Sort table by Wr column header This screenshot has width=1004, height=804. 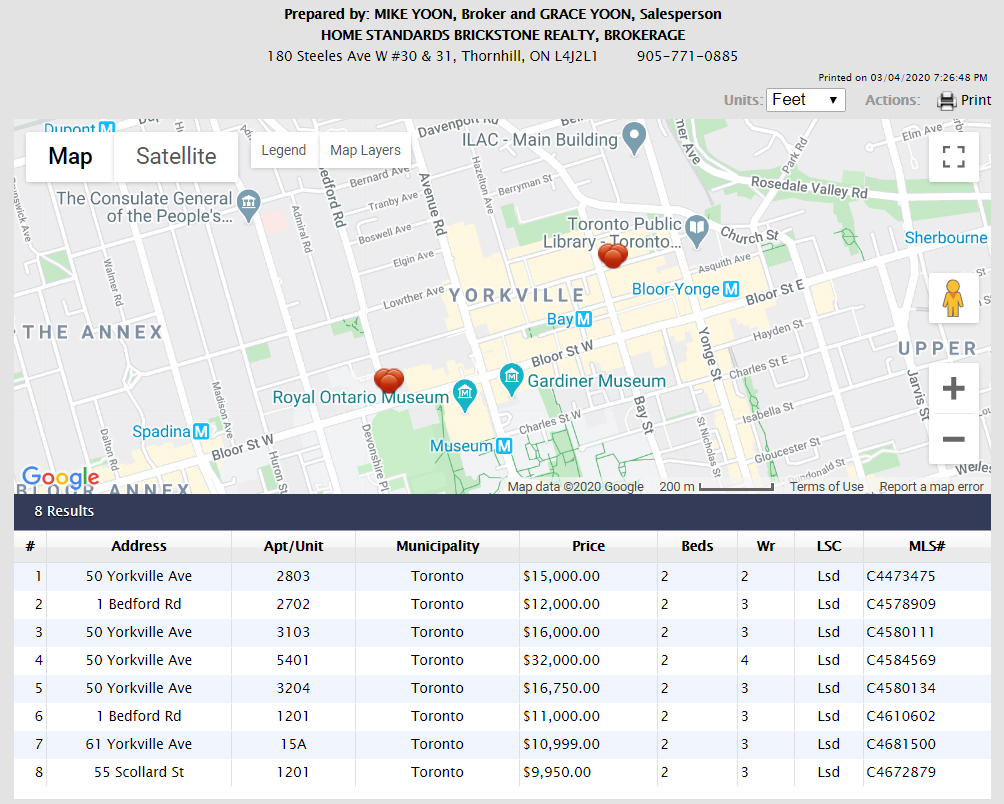click(x=766, y=546)
